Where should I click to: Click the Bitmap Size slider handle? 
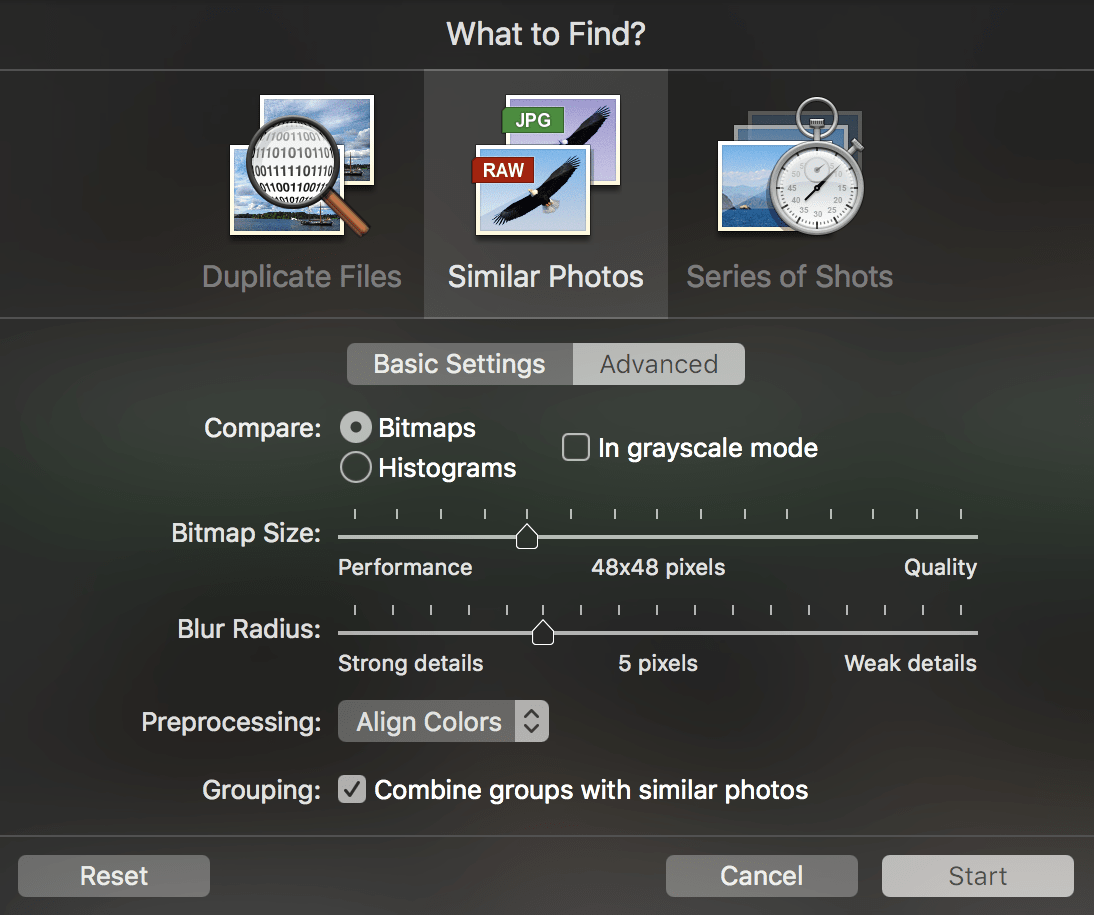coord(526,538)
